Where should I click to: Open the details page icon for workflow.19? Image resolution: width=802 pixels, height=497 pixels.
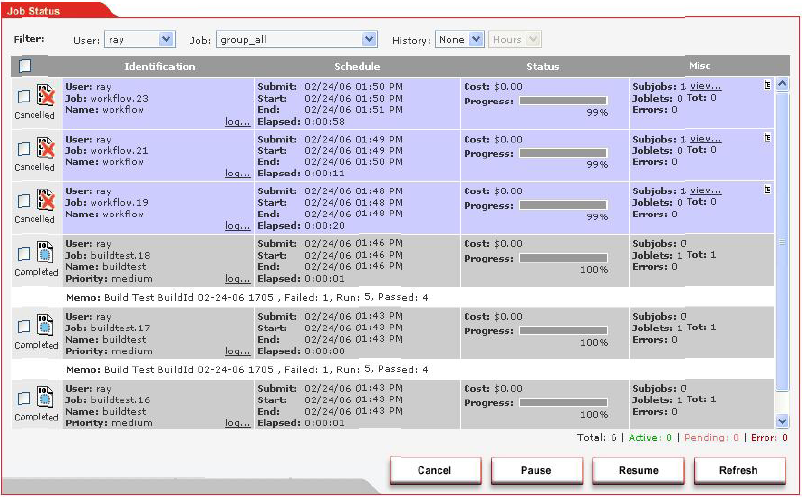point(767,190)
